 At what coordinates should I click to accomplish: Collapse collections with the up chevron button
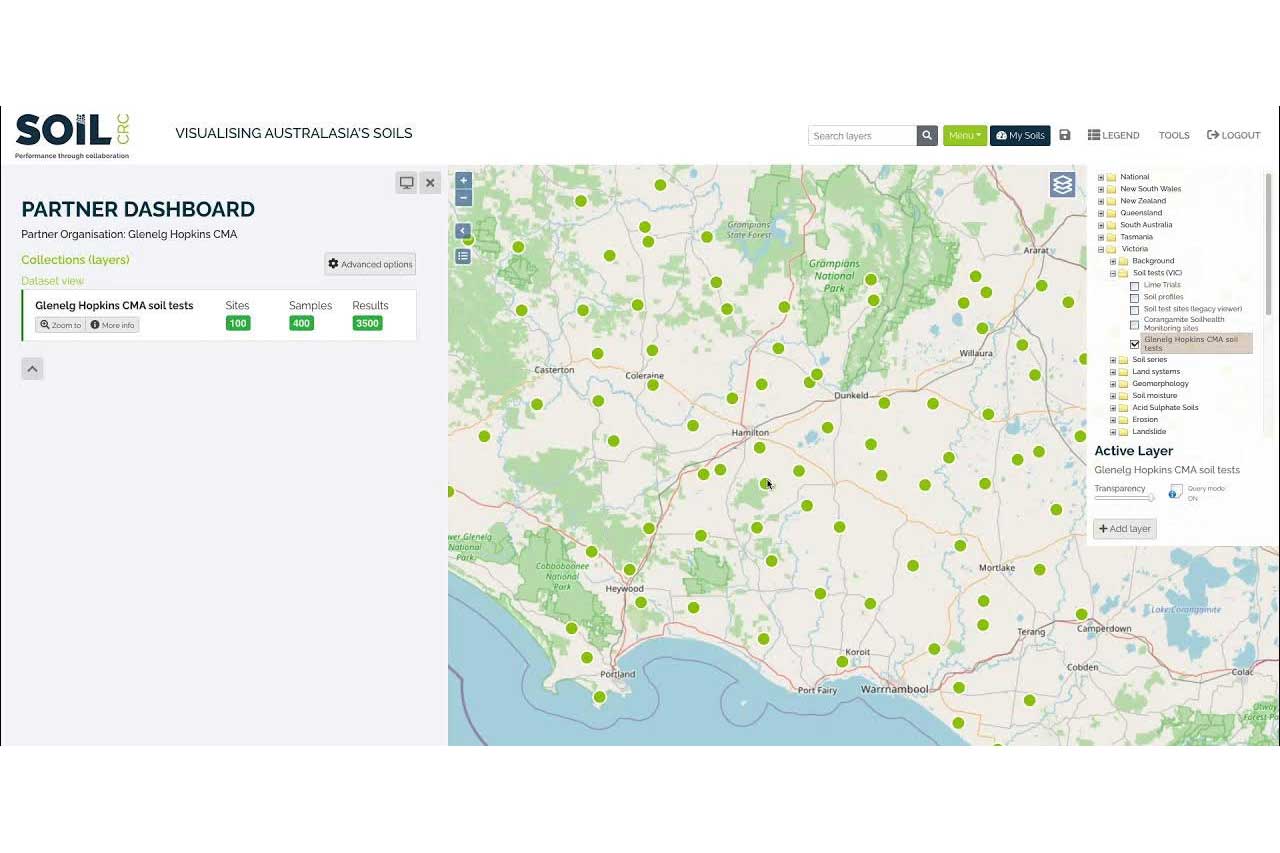pyautogui.click(x=32, y=369)
